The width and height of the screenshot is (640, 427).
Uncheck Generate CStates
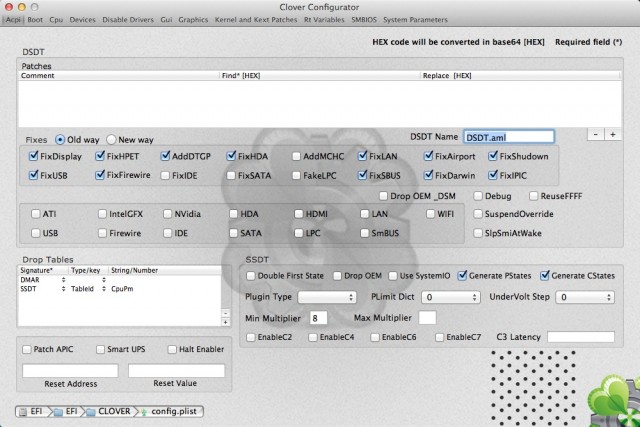click(x=545, y=276)
